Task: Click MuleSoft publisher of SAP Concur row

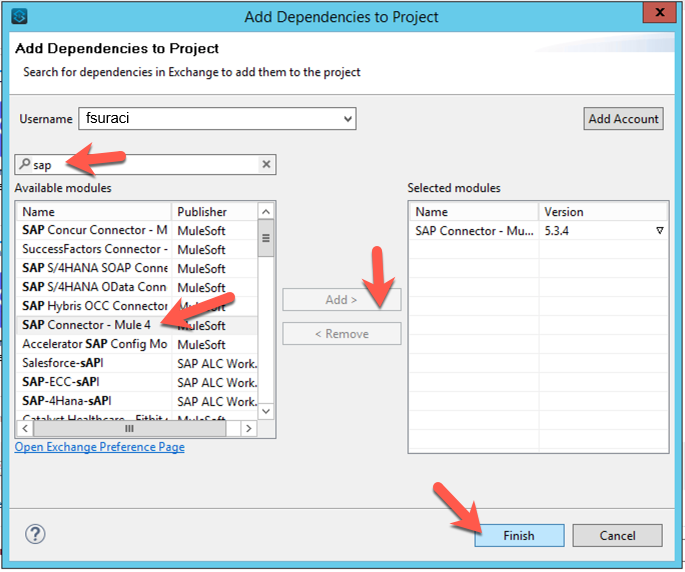Action: pos(201,231)
